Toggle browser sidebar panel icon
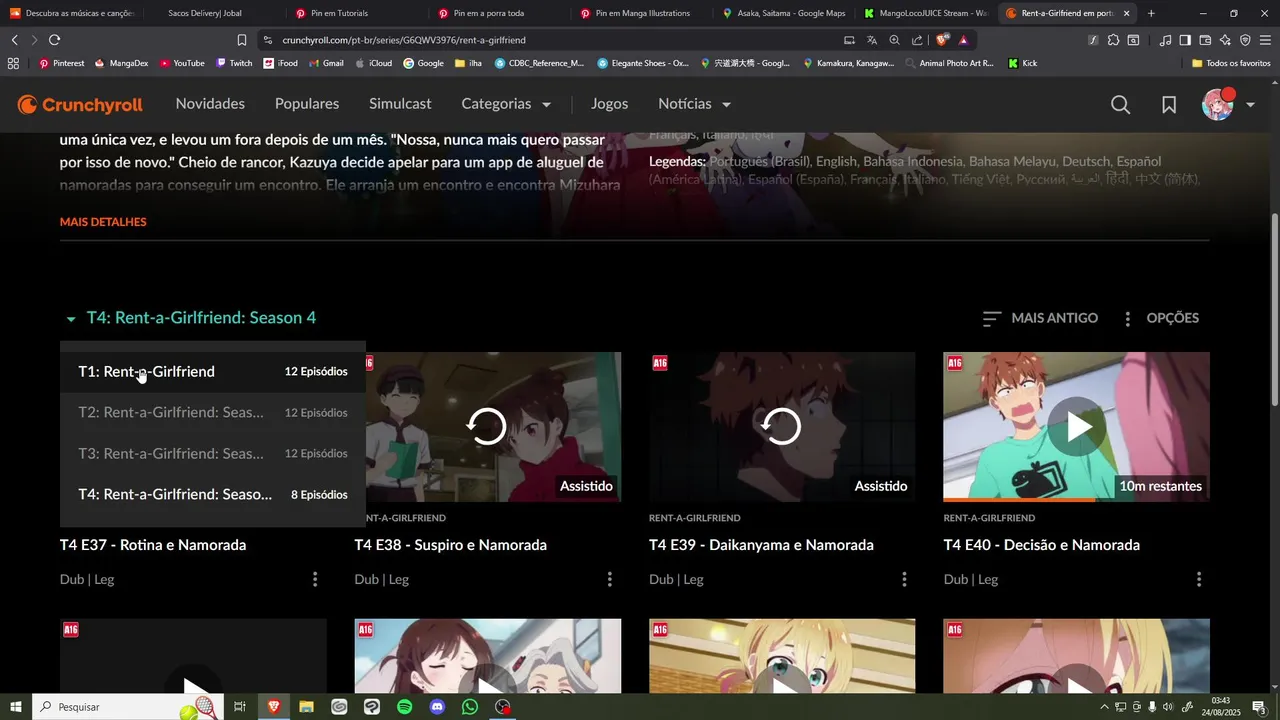 (1185, 40)
